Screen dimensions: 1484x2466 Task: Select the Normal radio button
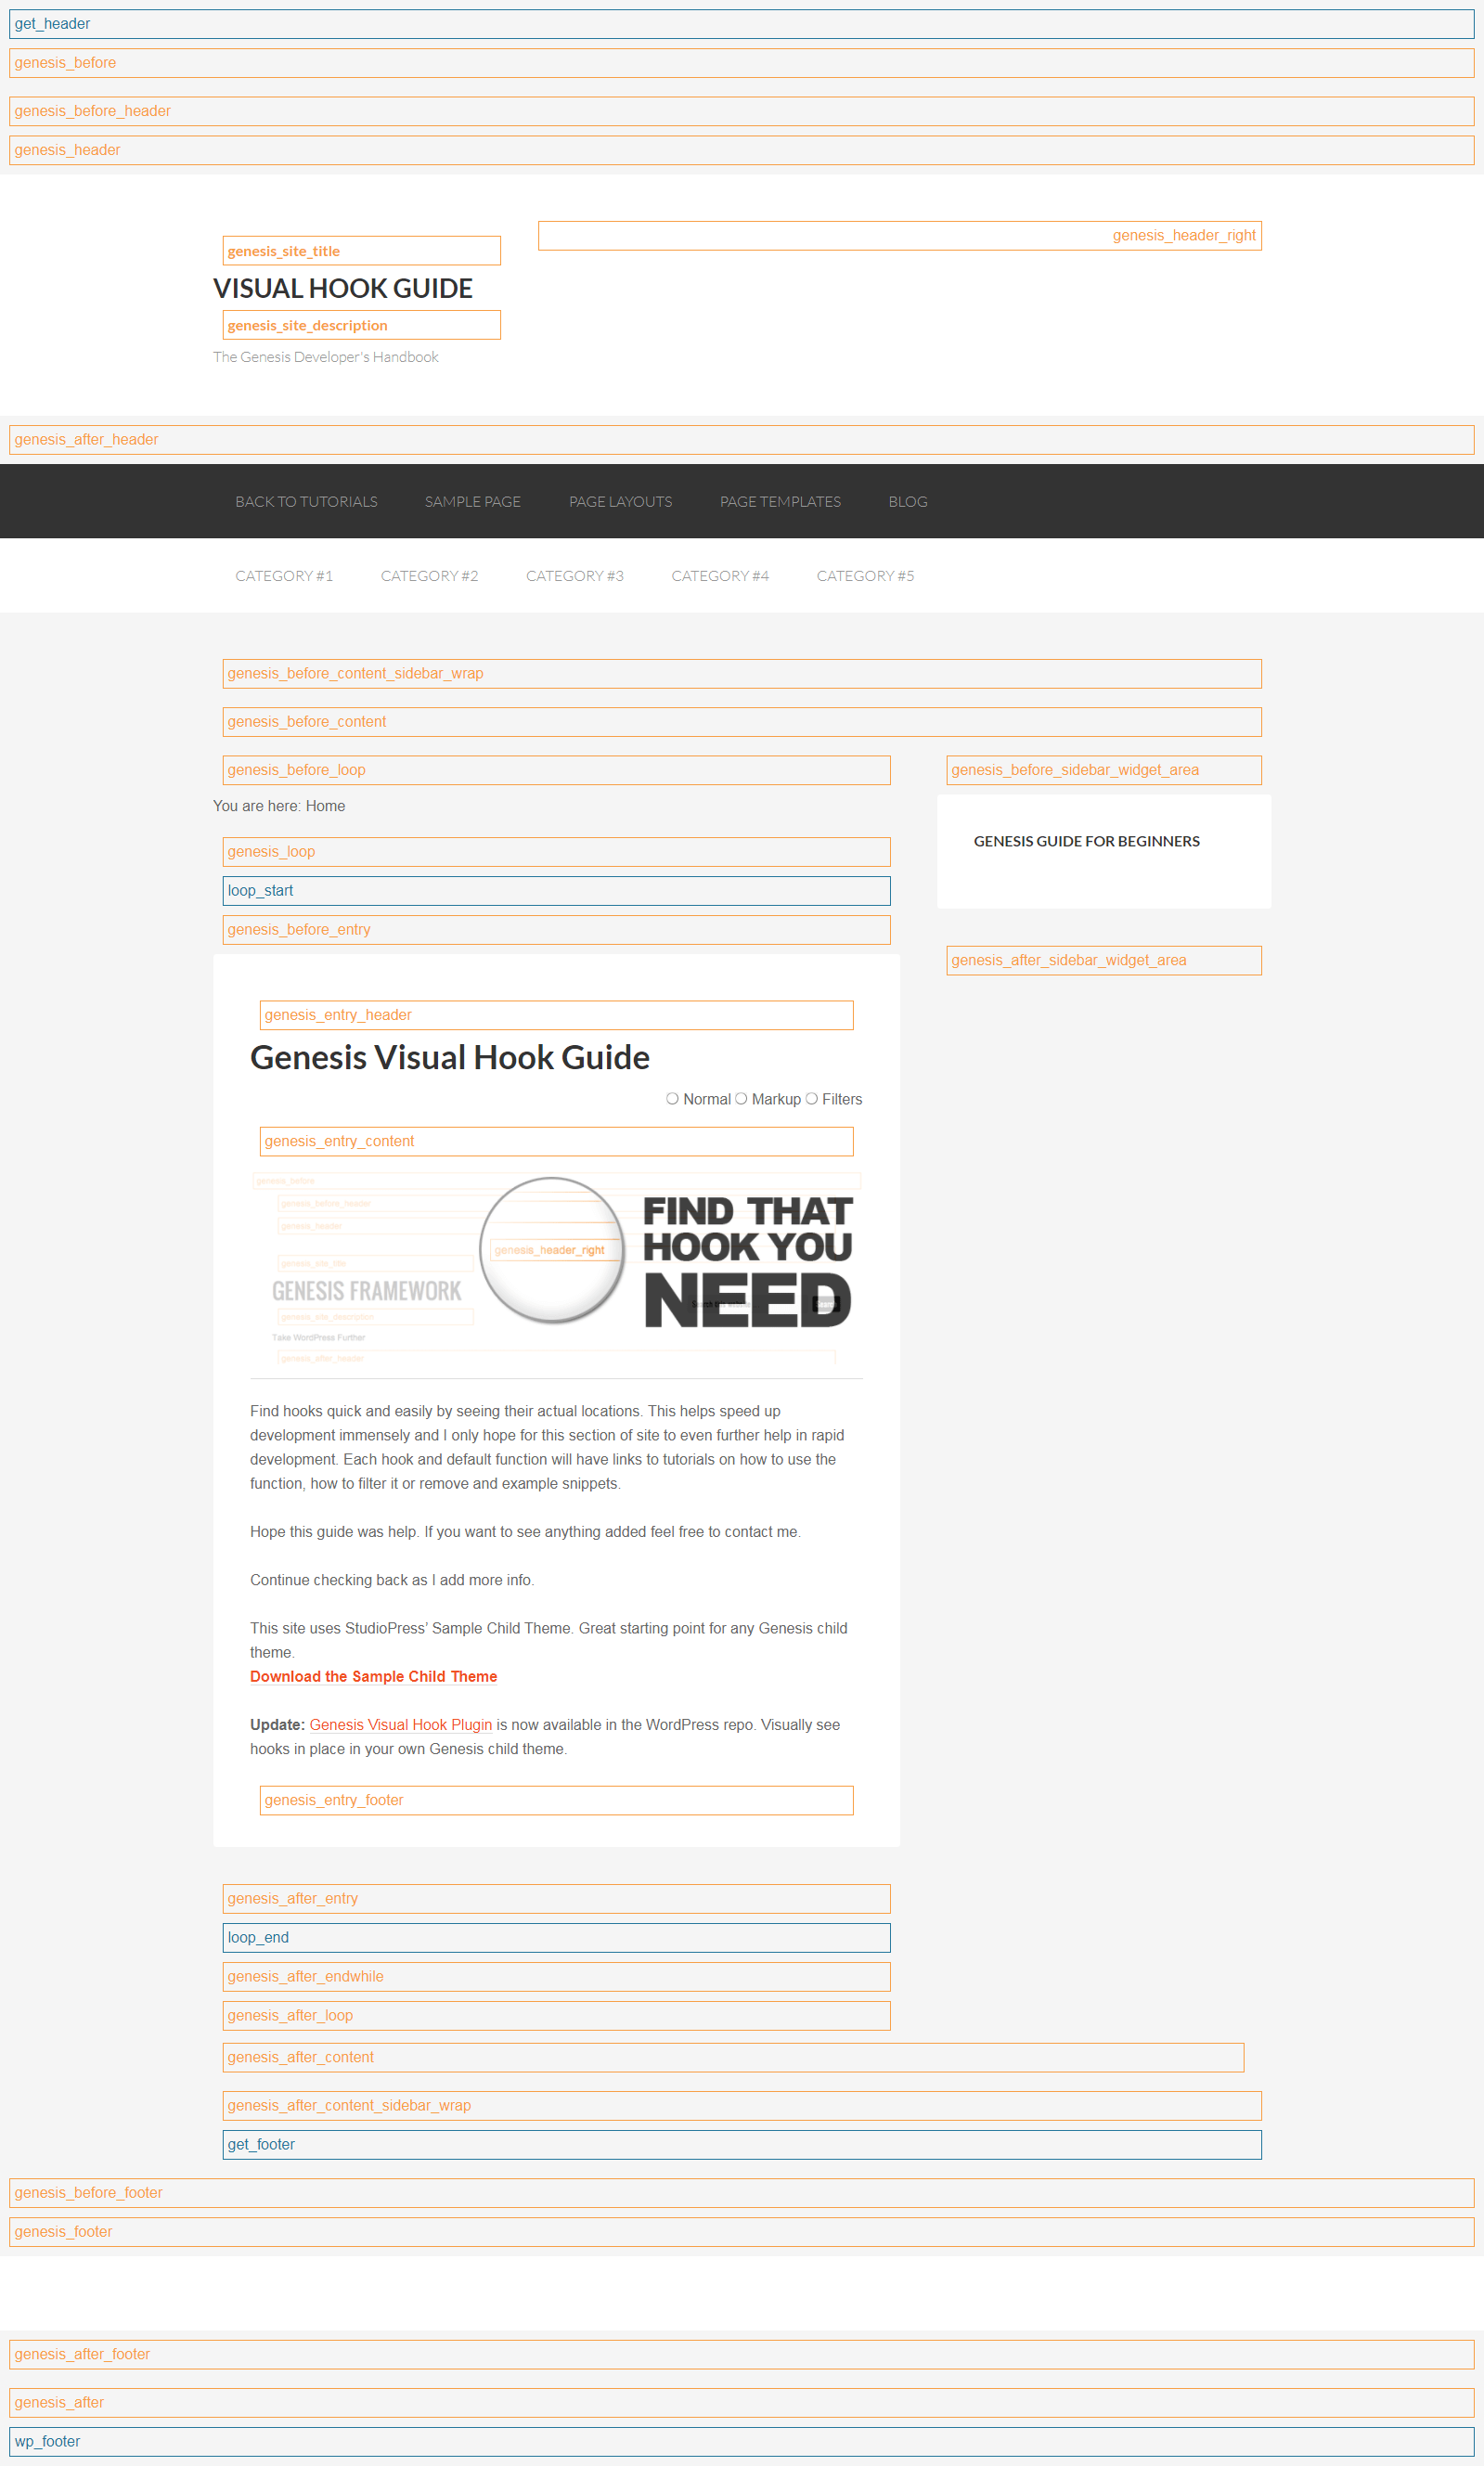point(672,1098)
